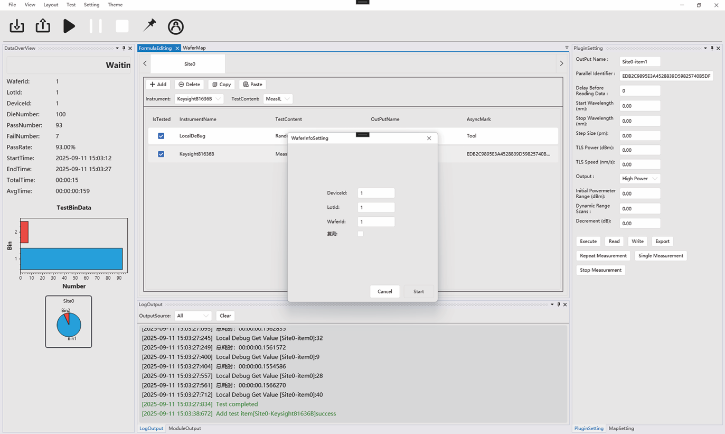Toggle the checkbox in WaferInfoSetting dialog
725x434 pixels.
(x=361, y=234)
